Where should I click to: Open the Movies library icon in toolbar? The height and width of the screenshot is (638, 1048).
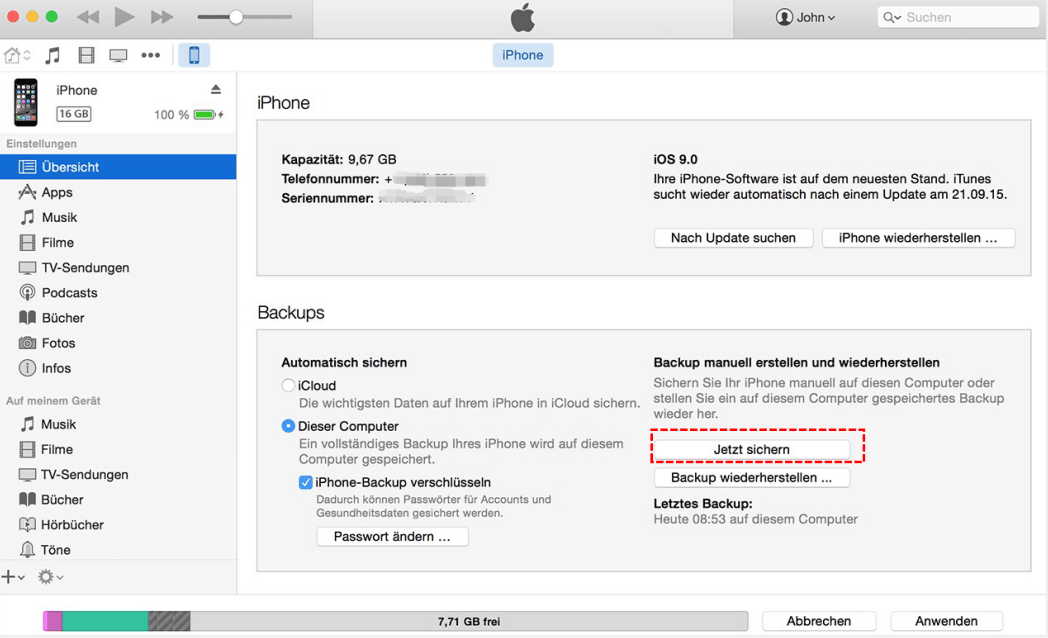[86, 56]
